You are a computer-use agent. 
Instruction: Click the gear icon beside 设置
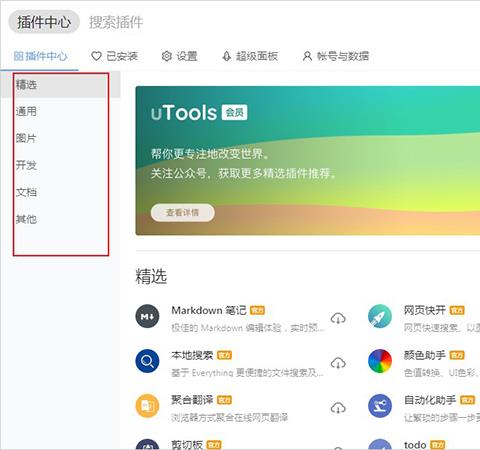pyautogui.click(x=166, y=56)
